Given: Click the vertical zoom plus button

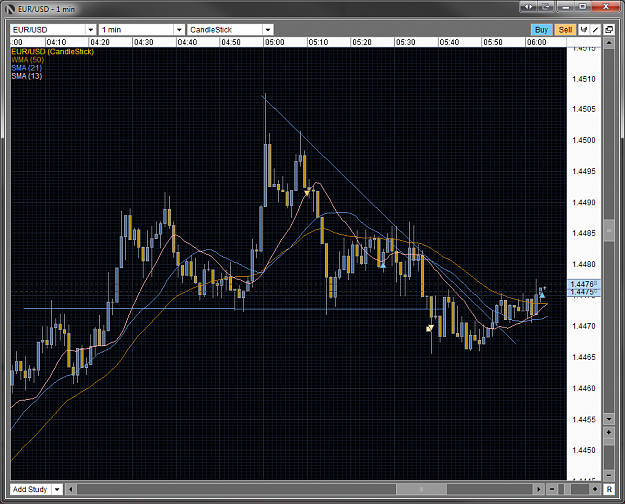Looking at the screenshot, I should click(609, 432).
